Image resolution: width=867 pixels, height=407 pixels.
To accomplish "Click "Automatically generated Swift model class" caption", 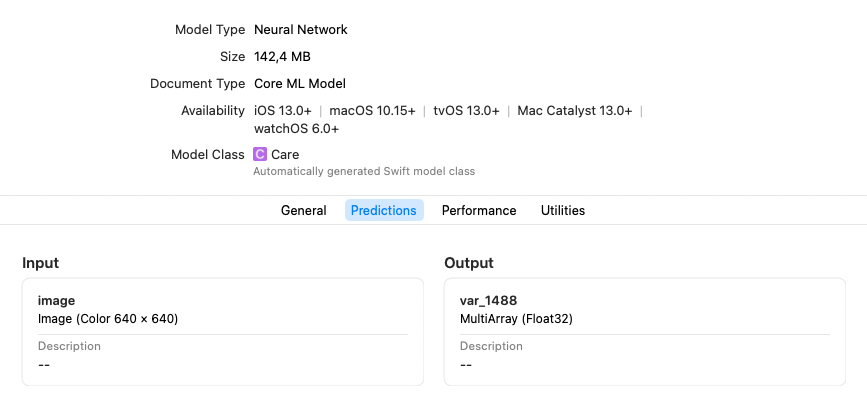I will click(x=364, y=172).
